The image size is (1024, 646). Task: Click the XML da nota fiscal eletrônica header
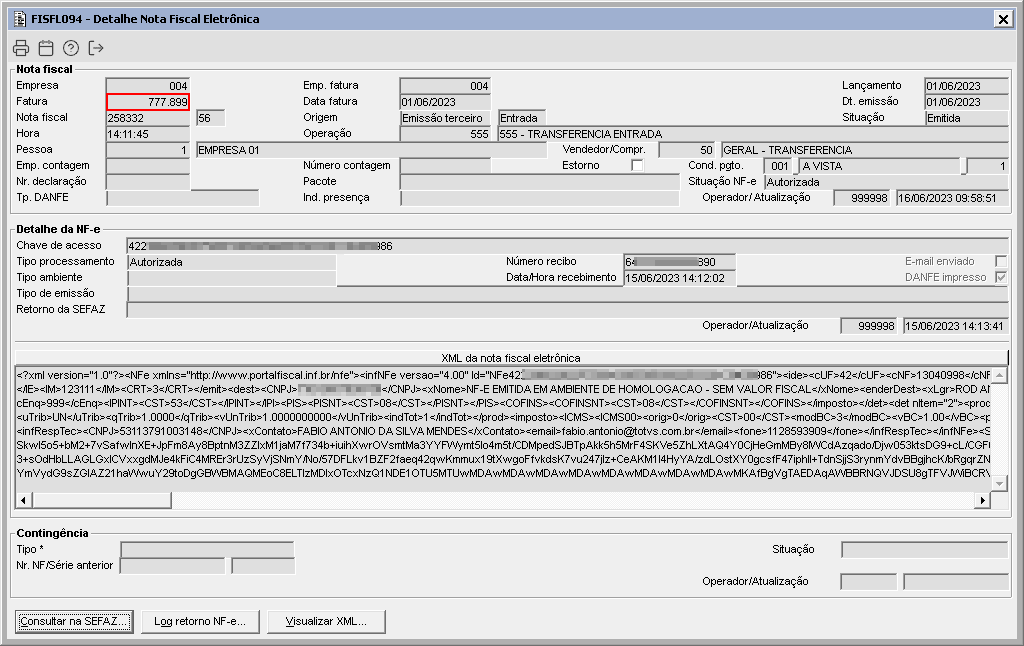pos(511,358)
